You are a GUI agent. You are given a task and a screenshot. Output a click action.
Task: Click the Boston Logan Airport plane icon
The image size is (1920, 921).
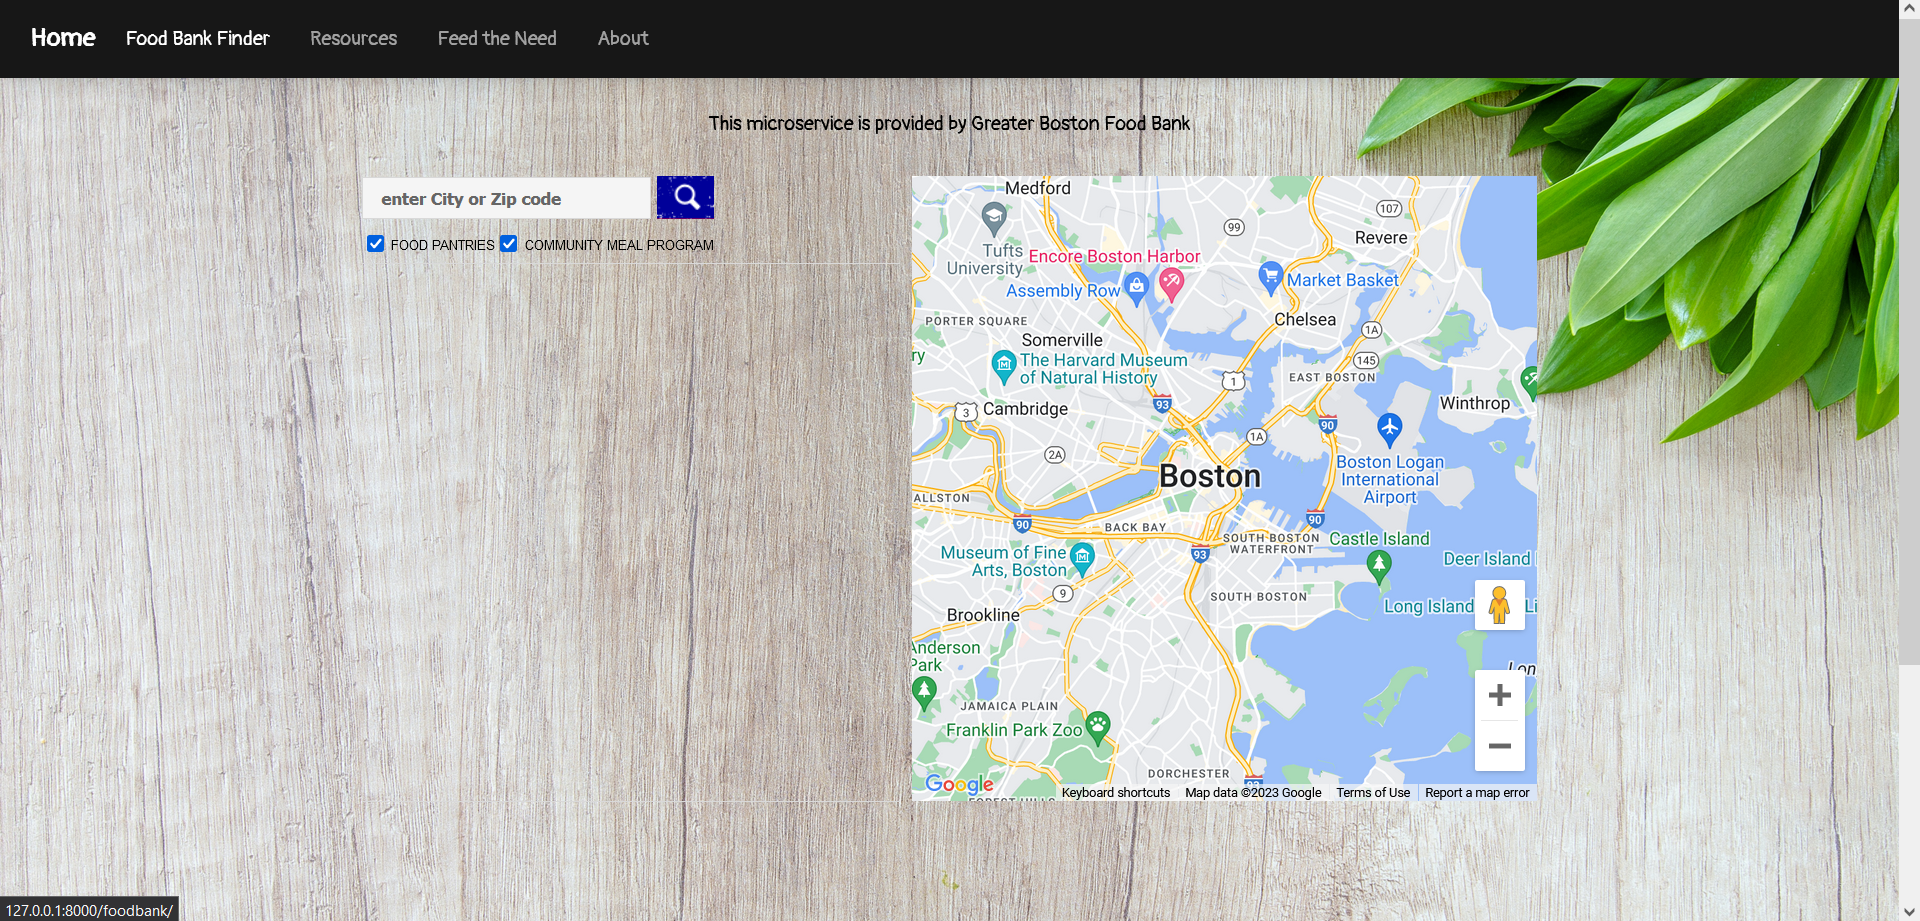pyautogui.click(x=1389, y=429)
